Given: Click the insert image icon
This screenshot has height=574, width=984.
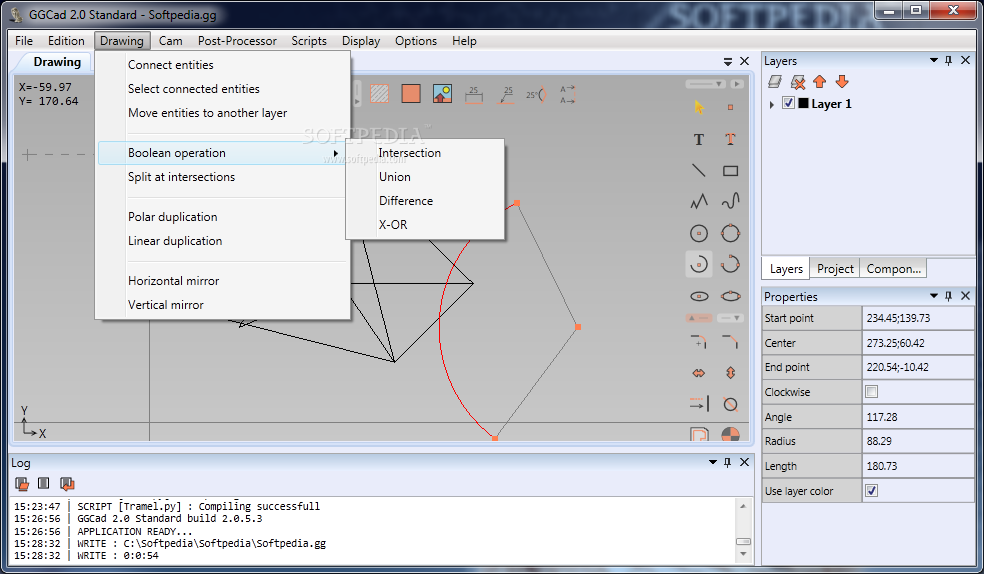Looking at the screenshot, I should 442,94.
